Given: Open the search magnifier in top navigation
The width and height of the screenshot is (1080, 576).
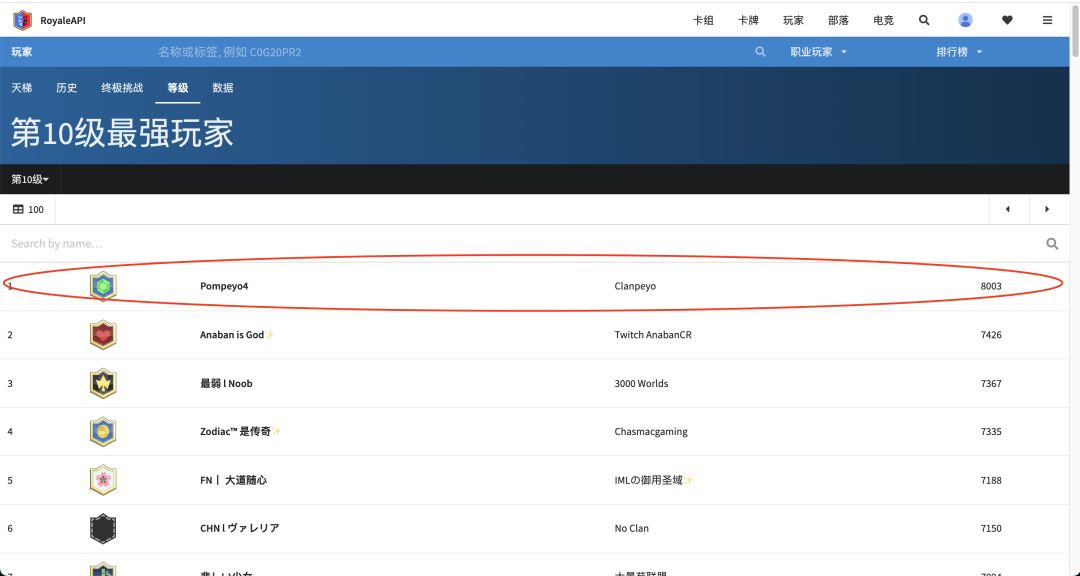Looking at the screenshot, I should click(x=924, y=20).
